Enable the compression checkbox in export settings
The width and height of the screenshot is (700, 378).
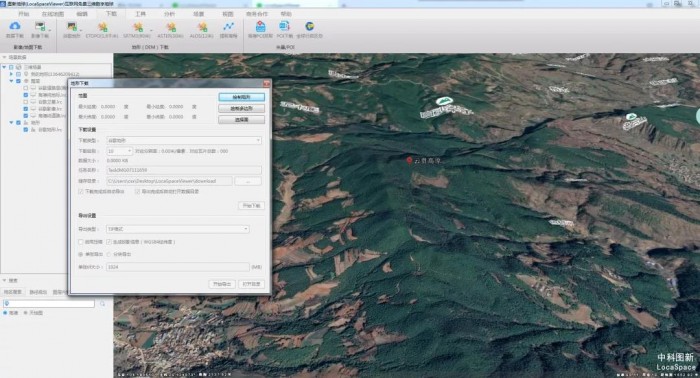[x=81, y=242]
